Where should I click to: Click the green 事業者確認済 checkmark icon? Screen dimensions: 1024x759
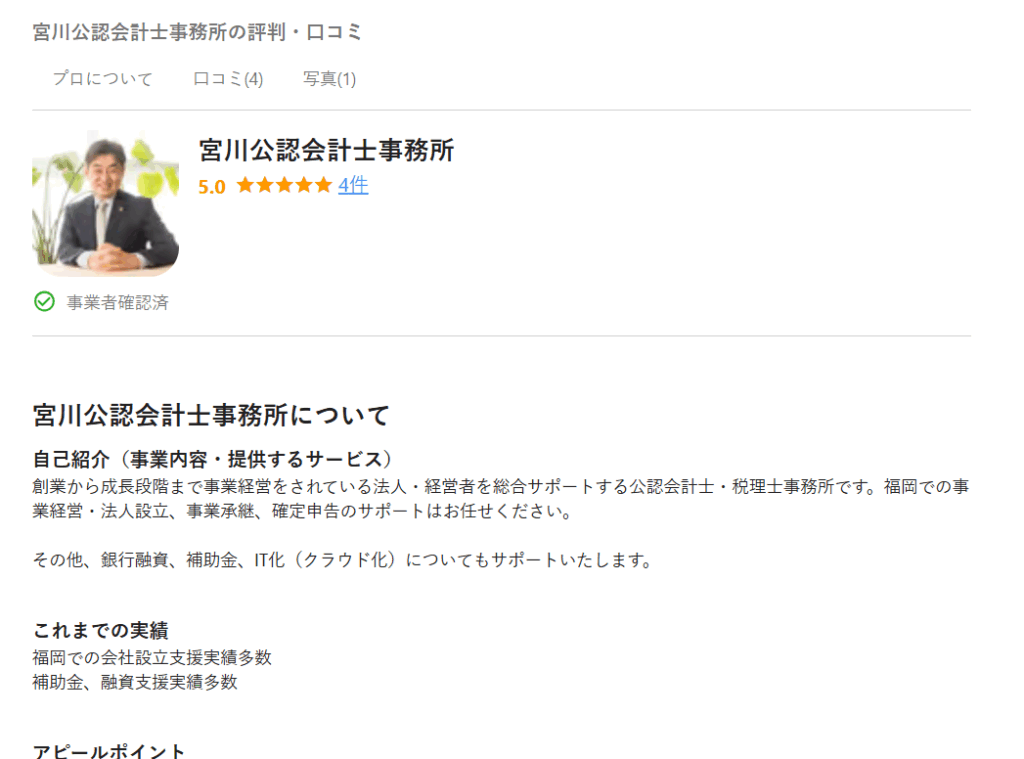tap(44, 302)
